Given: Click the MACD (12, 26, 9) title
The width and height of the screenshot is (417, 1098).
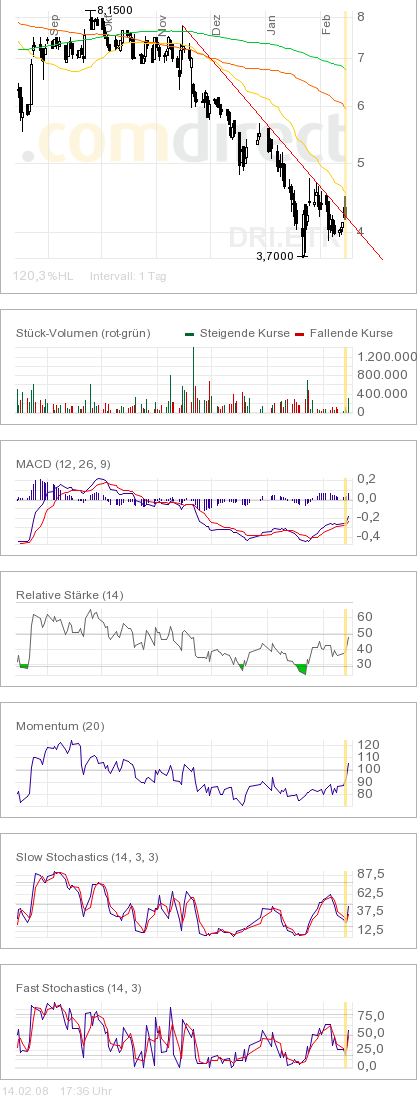Looking at the screenshot, I should (x=63, y=464).
